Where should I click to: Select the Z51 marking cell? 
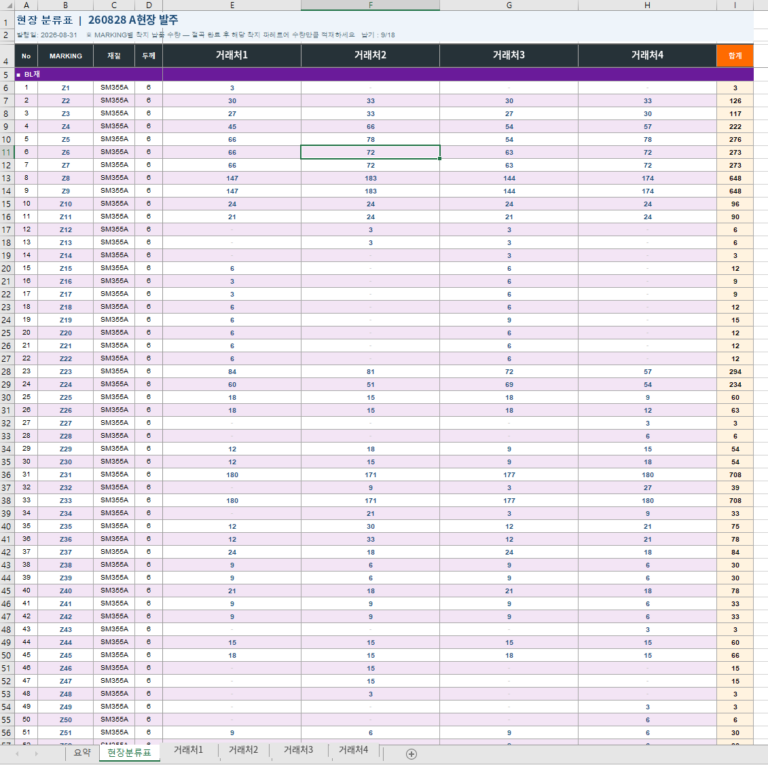66,733
